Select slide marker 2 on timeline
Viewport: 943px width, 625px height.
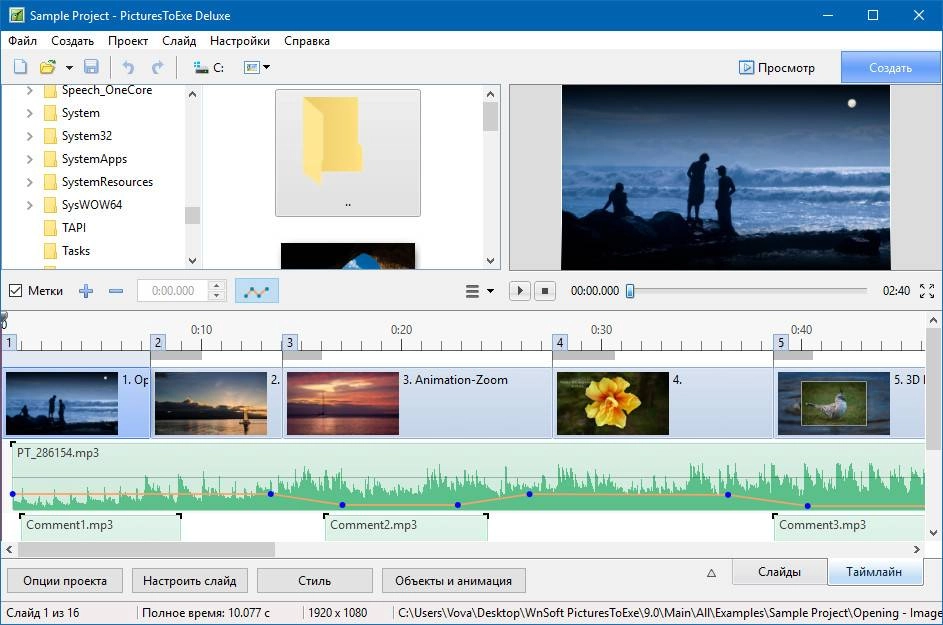point(158,342)
